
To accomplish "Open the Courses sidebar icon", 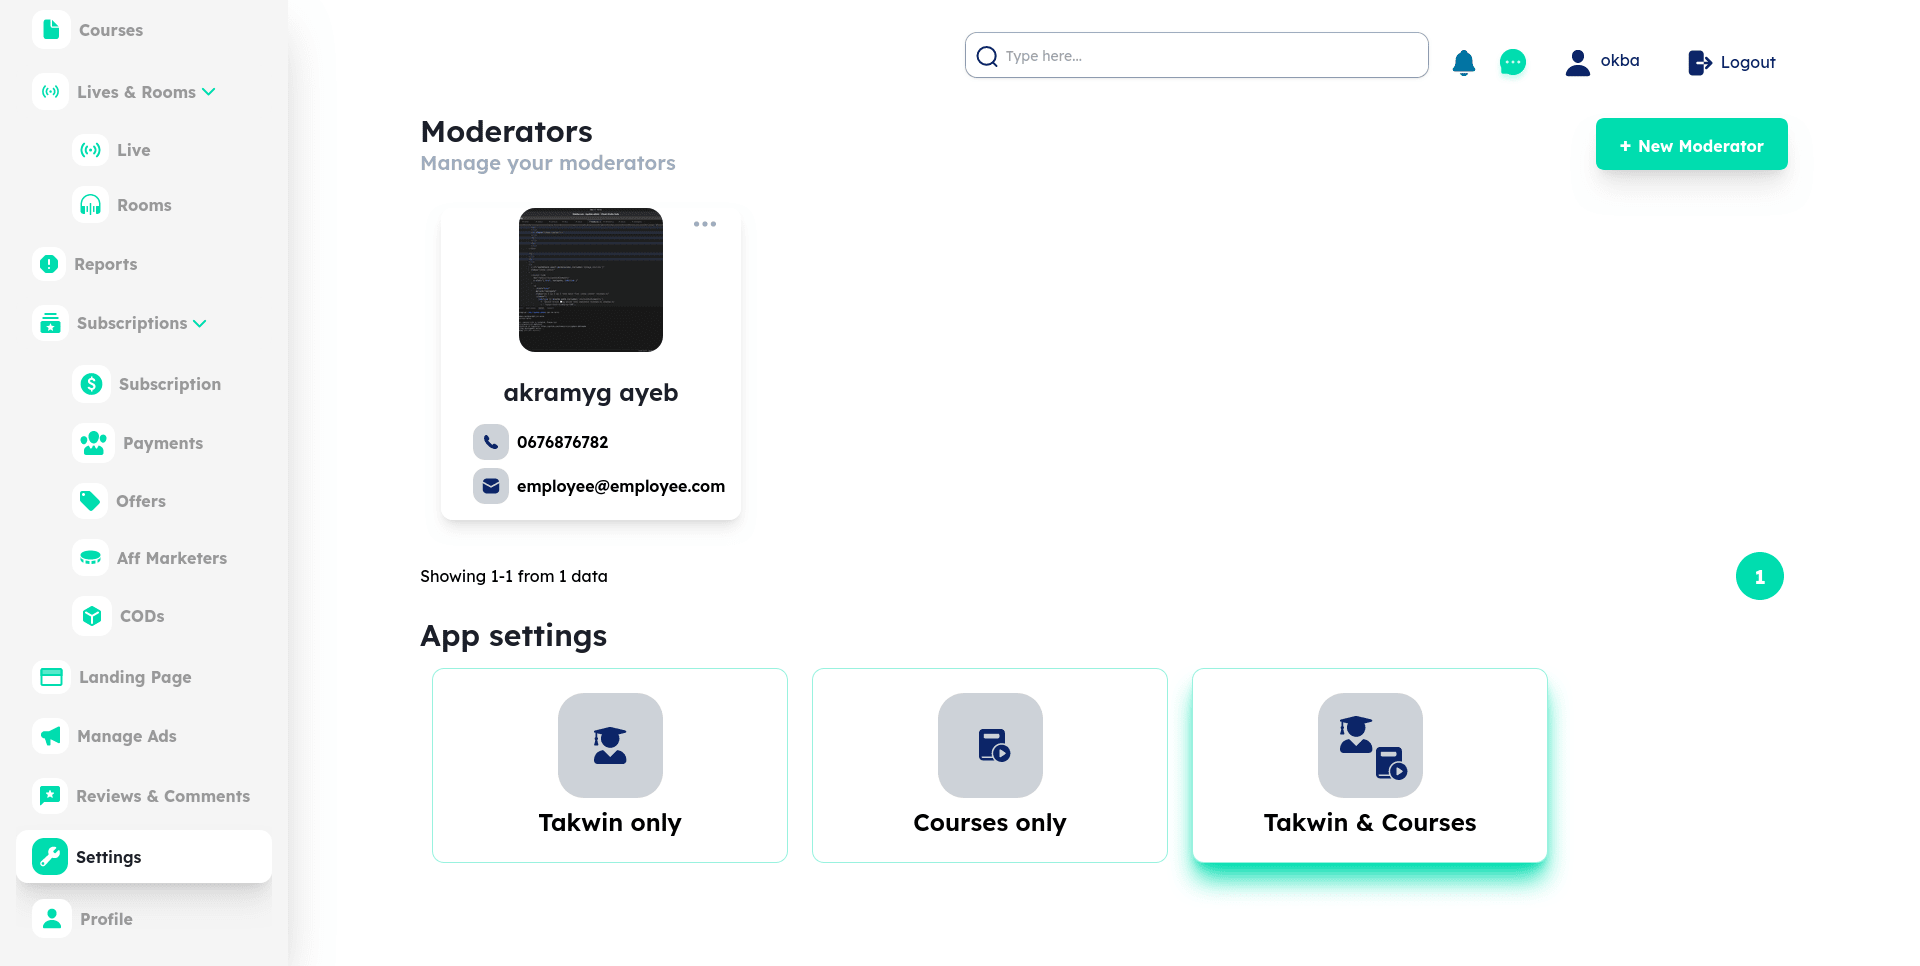I will [51, 30].
